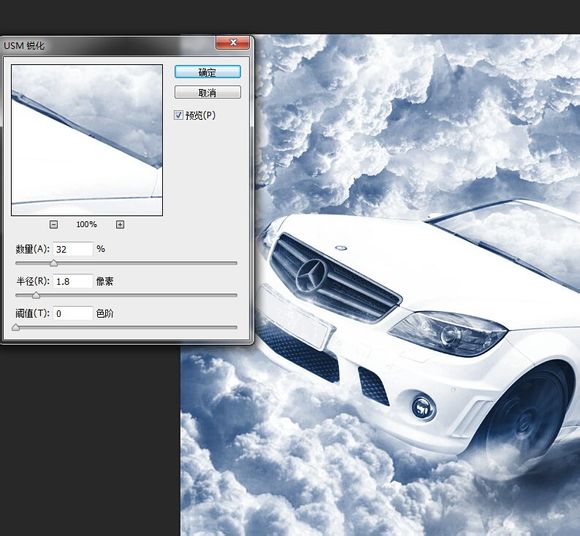Cancel the dialog with the 取消 button
This screenshot has width=580, height=536.
(x=208, y=92)
